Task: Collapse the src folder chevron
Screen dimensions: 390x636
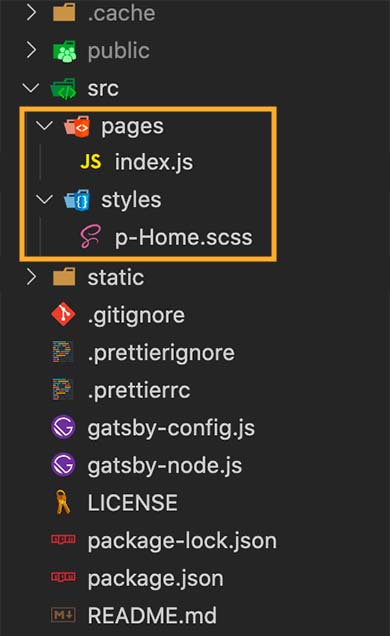Action: (31, 88)
